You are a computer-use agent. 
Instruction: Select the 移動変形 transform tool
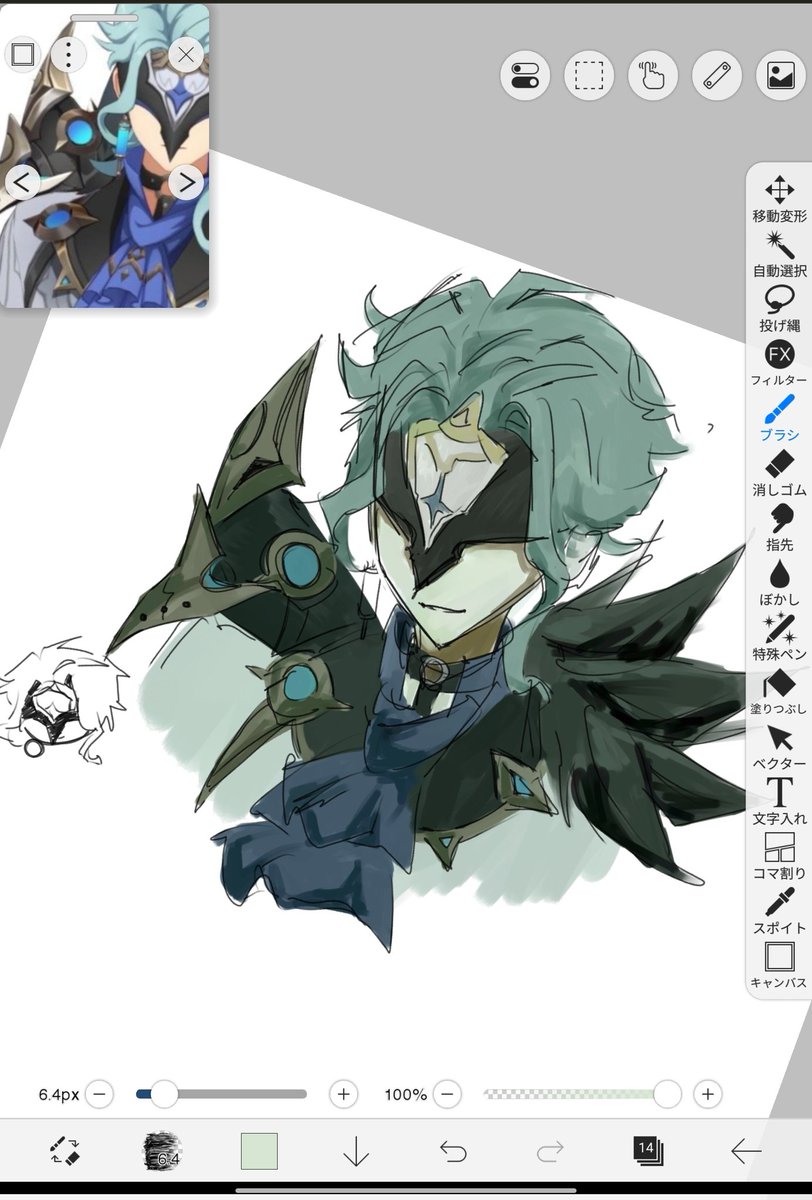pyautogui.click(x=779, y=199)
